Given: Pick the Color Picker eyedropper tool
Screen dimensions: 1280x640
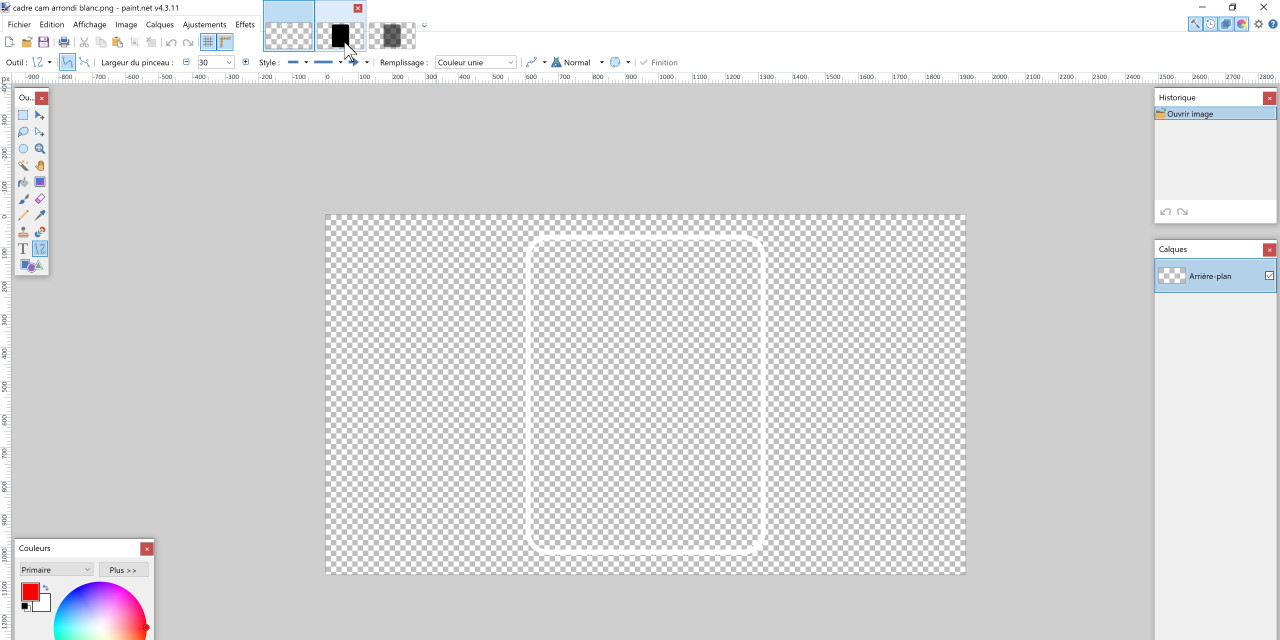Looking at the screenshot, I should [x=40, y=215].
